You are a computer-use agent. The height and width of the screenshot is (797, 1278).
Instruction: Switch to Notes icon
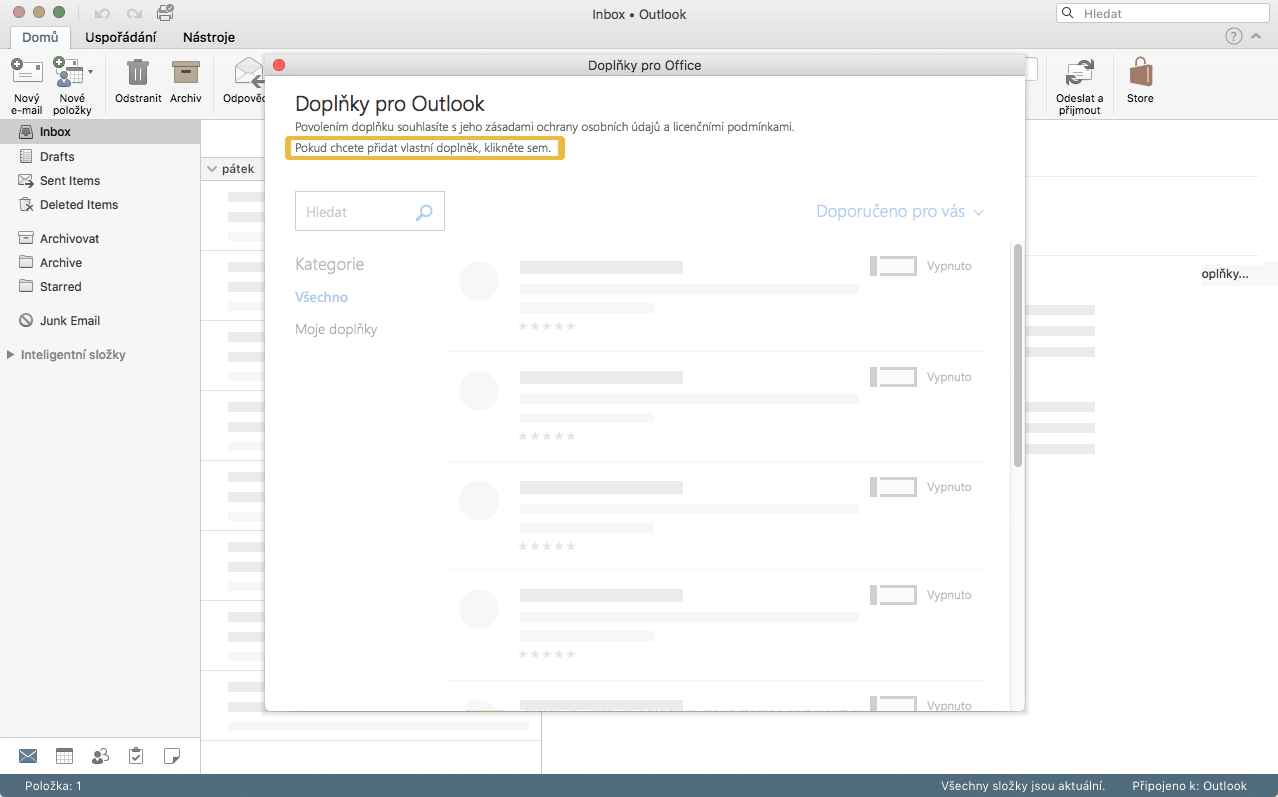[172, 756]
